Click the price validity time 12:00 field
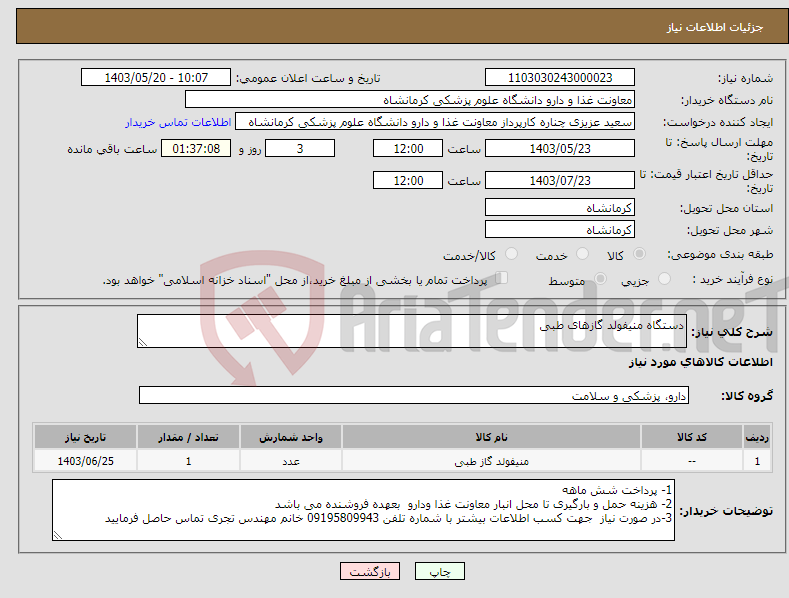Screen dimensions: 789x598 [408, 180]
